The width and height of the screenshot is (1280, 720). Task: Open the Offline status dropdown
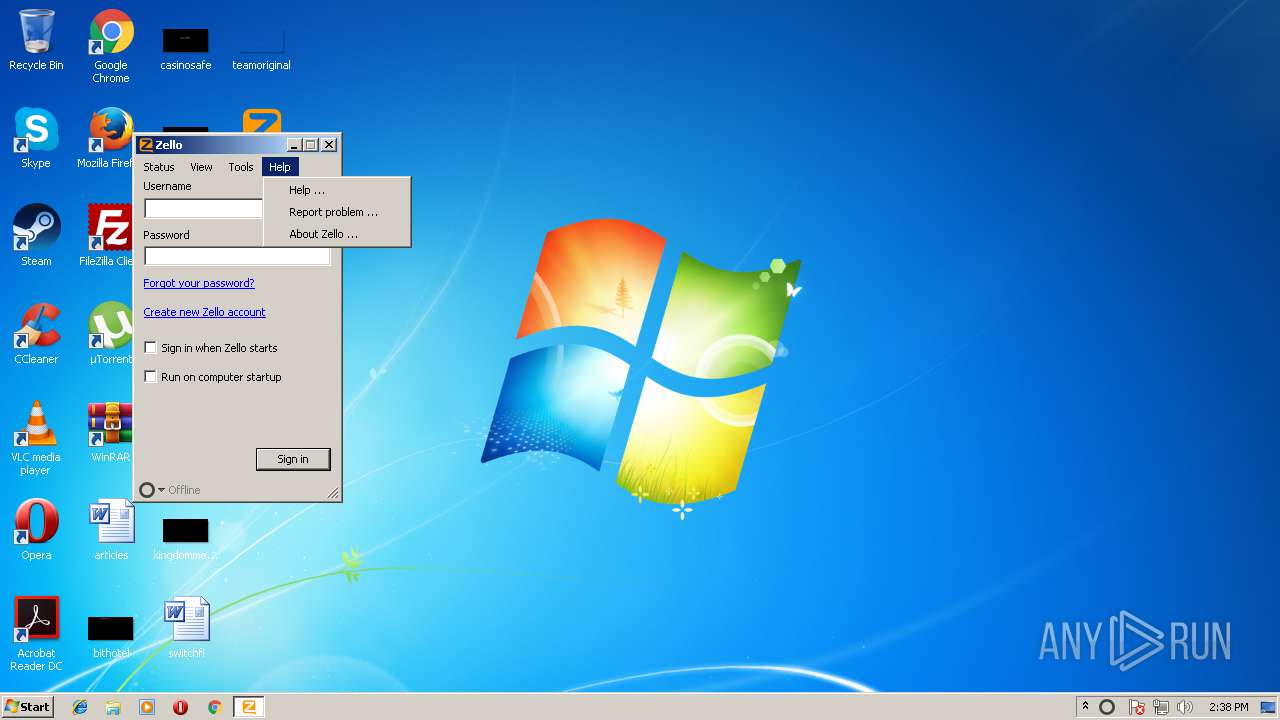pyautogui.click(x=170, y=490)
